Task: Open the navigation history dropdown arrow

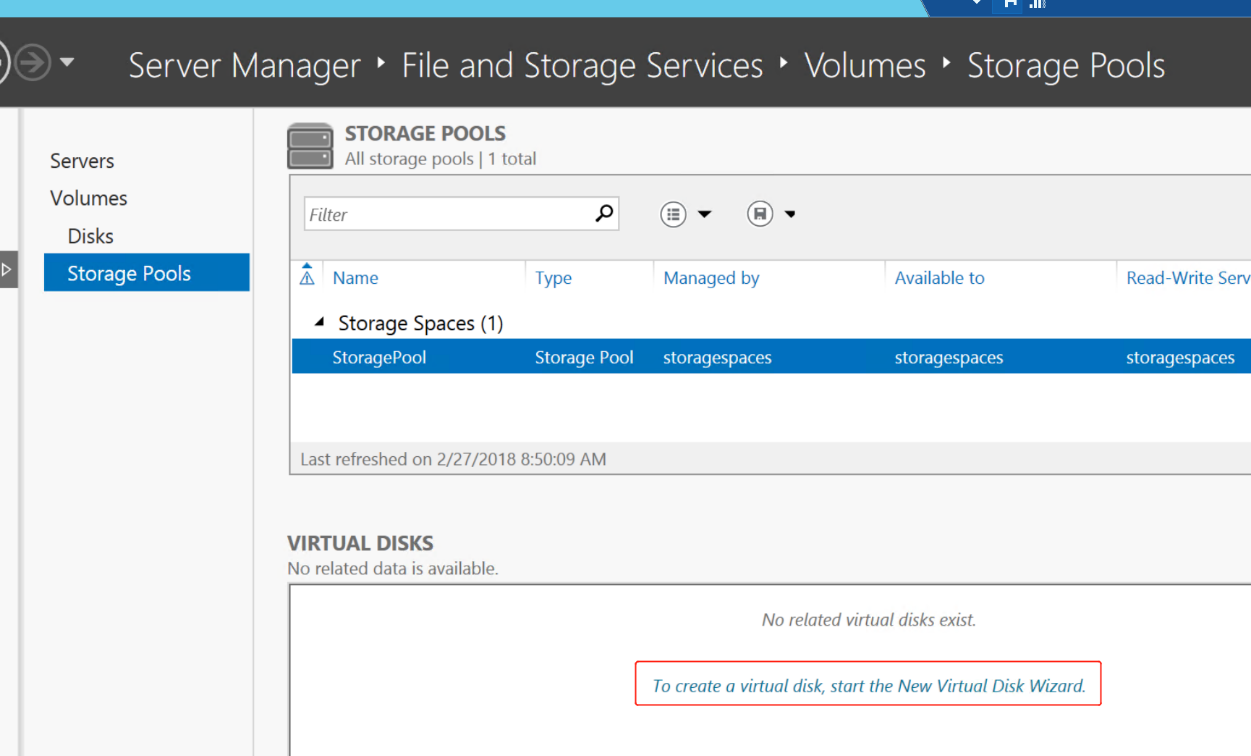Action: (67, 63)
